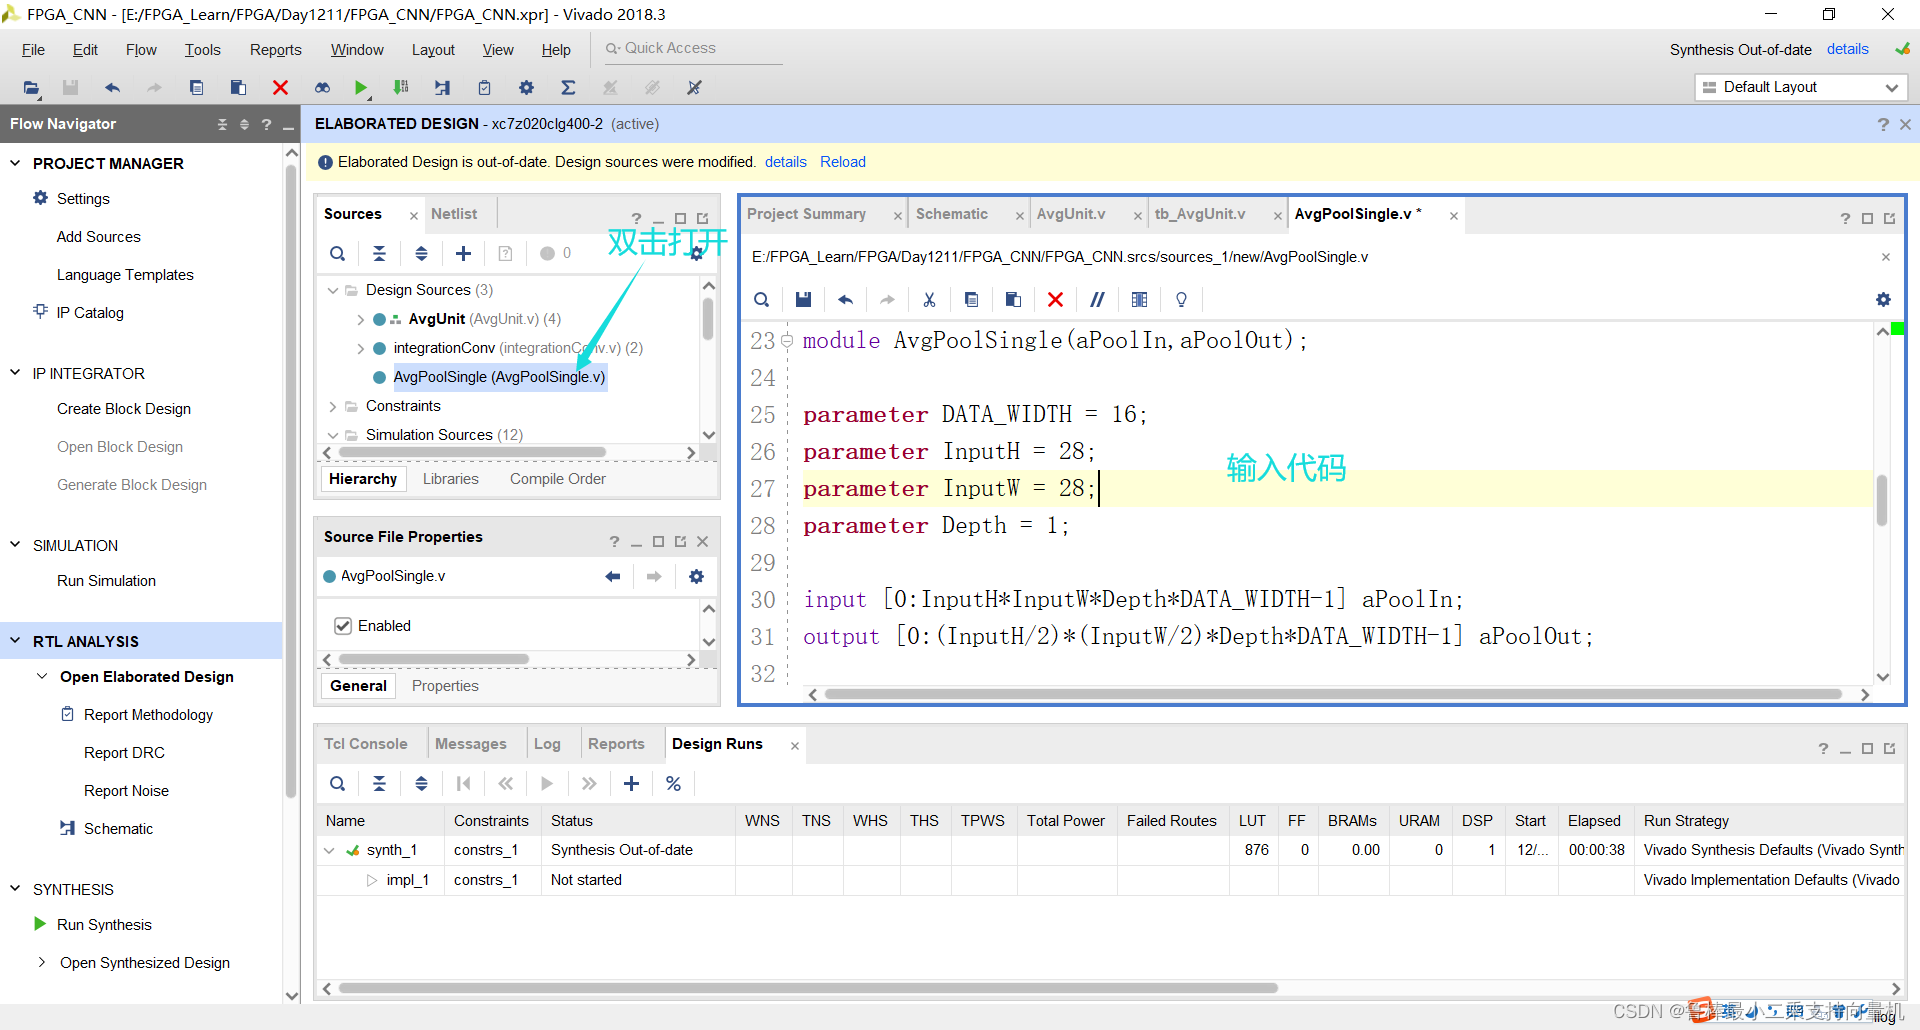The height and width of the screenshot is (1030, 1920).
Task: Search in the Sources panel
Action: 338,254
